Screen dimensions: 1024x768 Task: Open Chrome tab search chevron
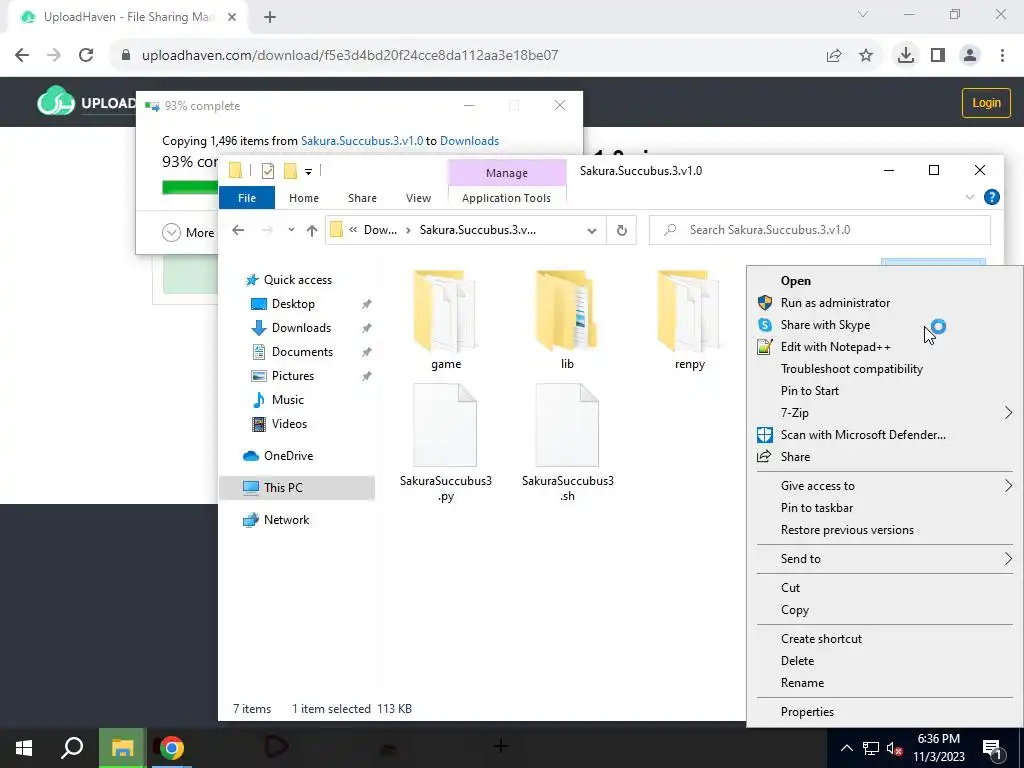tap(862, 14)
